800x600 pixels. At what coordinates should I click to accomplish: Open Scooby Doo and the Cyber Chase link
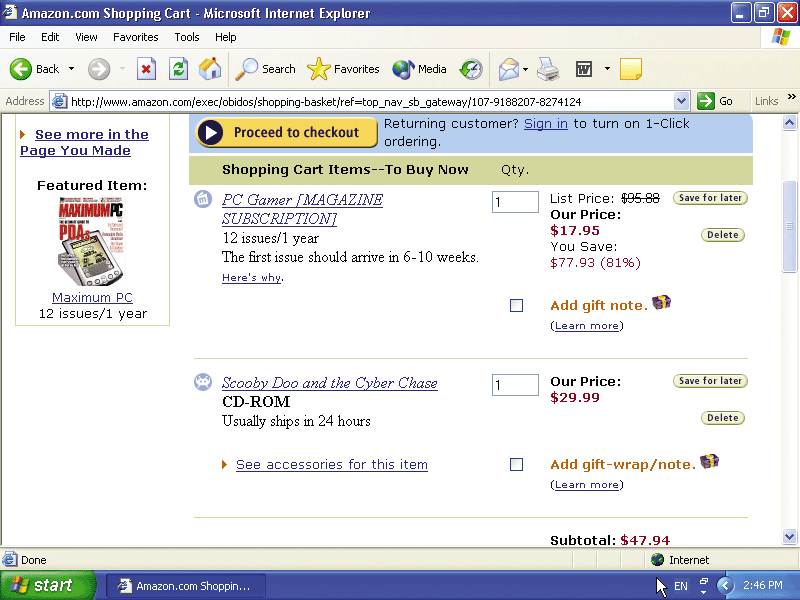click(x=330, y=383)
